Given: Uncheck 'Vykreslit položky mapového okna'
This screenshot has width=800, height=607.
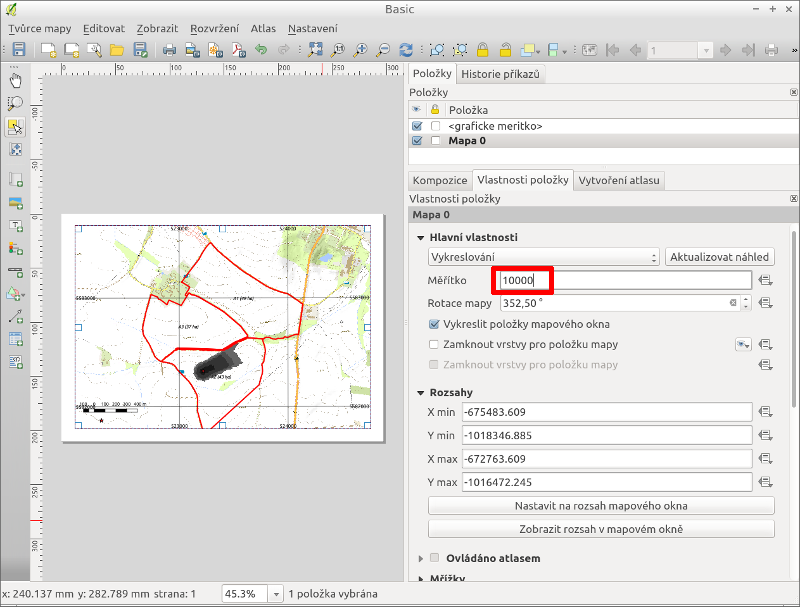Looking at the screenshot, I should (x=434, y=324).
